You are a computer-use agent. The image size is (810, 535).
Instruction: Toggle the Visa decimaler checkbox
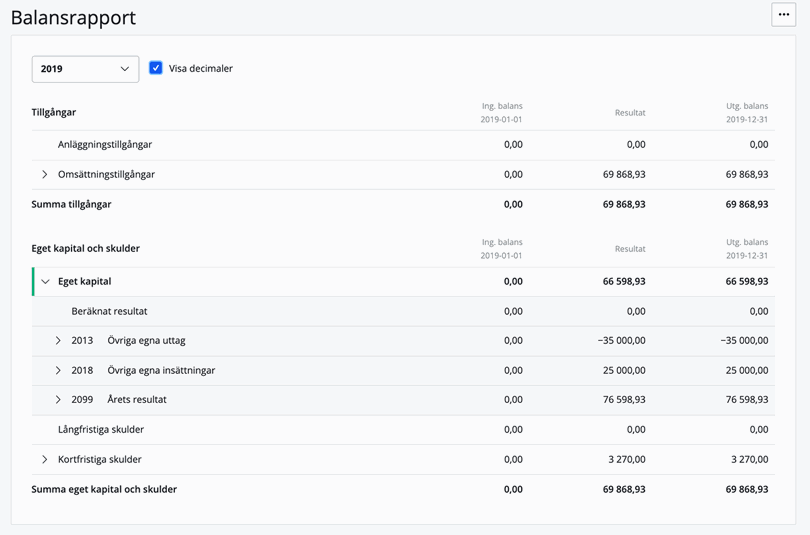(x=156, y=68)
